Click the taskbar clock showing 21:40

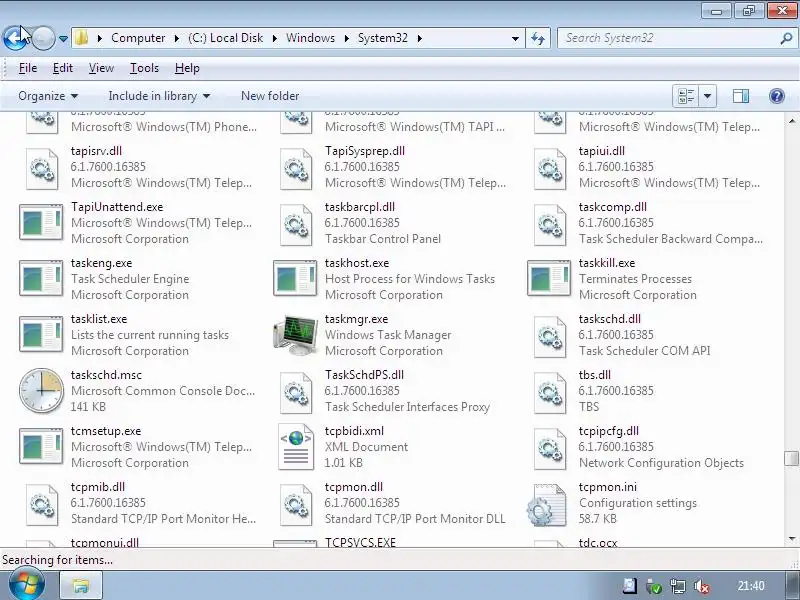(751, 586)
